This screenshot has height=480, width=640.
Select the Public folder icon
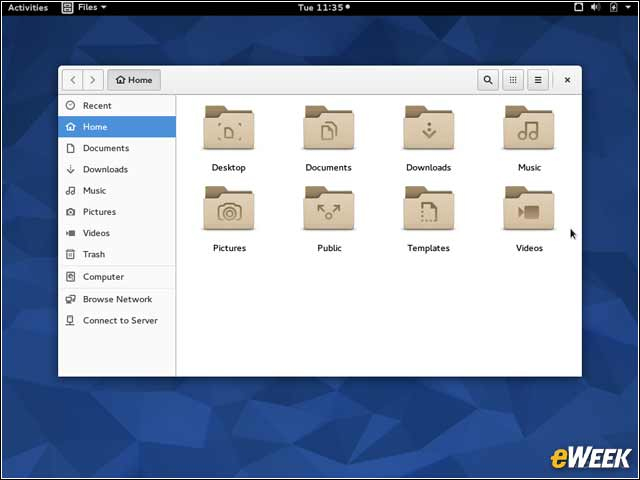click(x=329, y=209)
